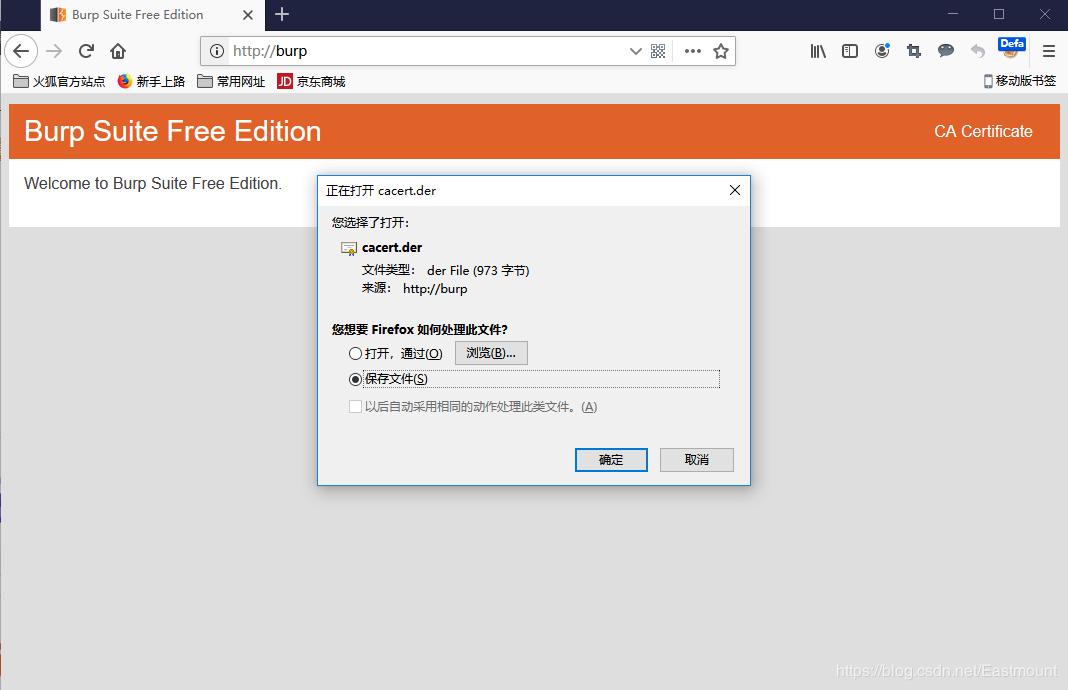1068x690 pixels.
Task: Select the 保存文件 radio option
Action: (355, 379)
